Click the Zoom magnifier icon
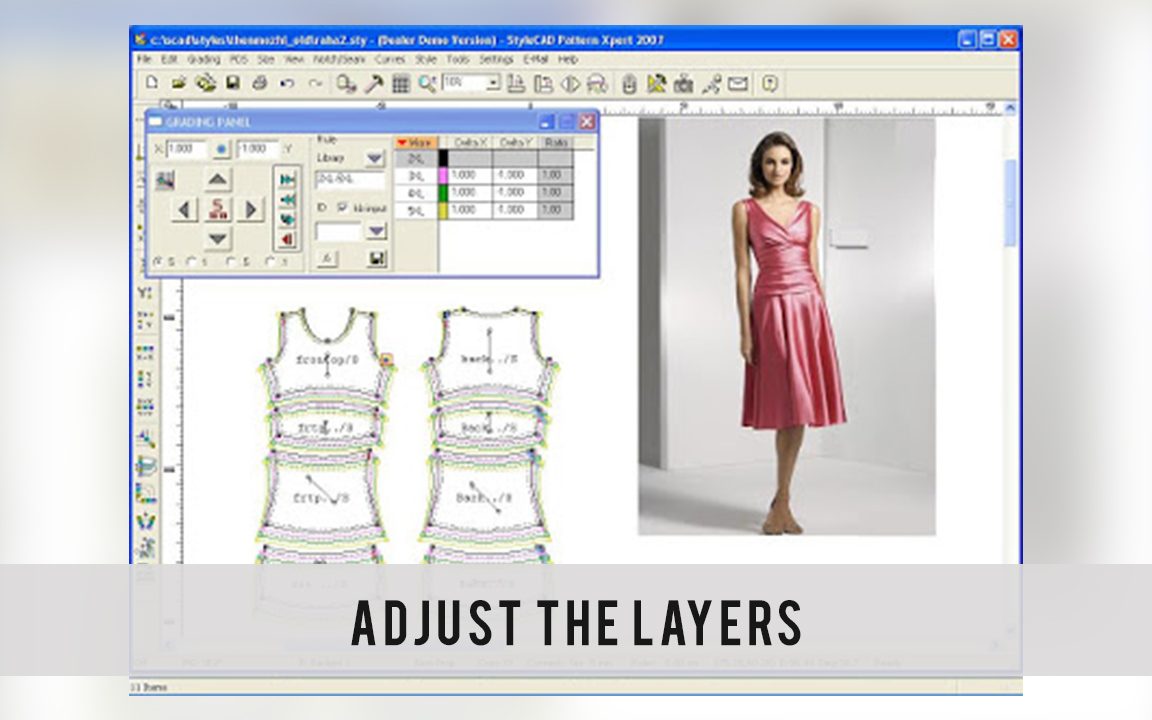This screenshot has height=720, width=1152. tap(427, 84)
